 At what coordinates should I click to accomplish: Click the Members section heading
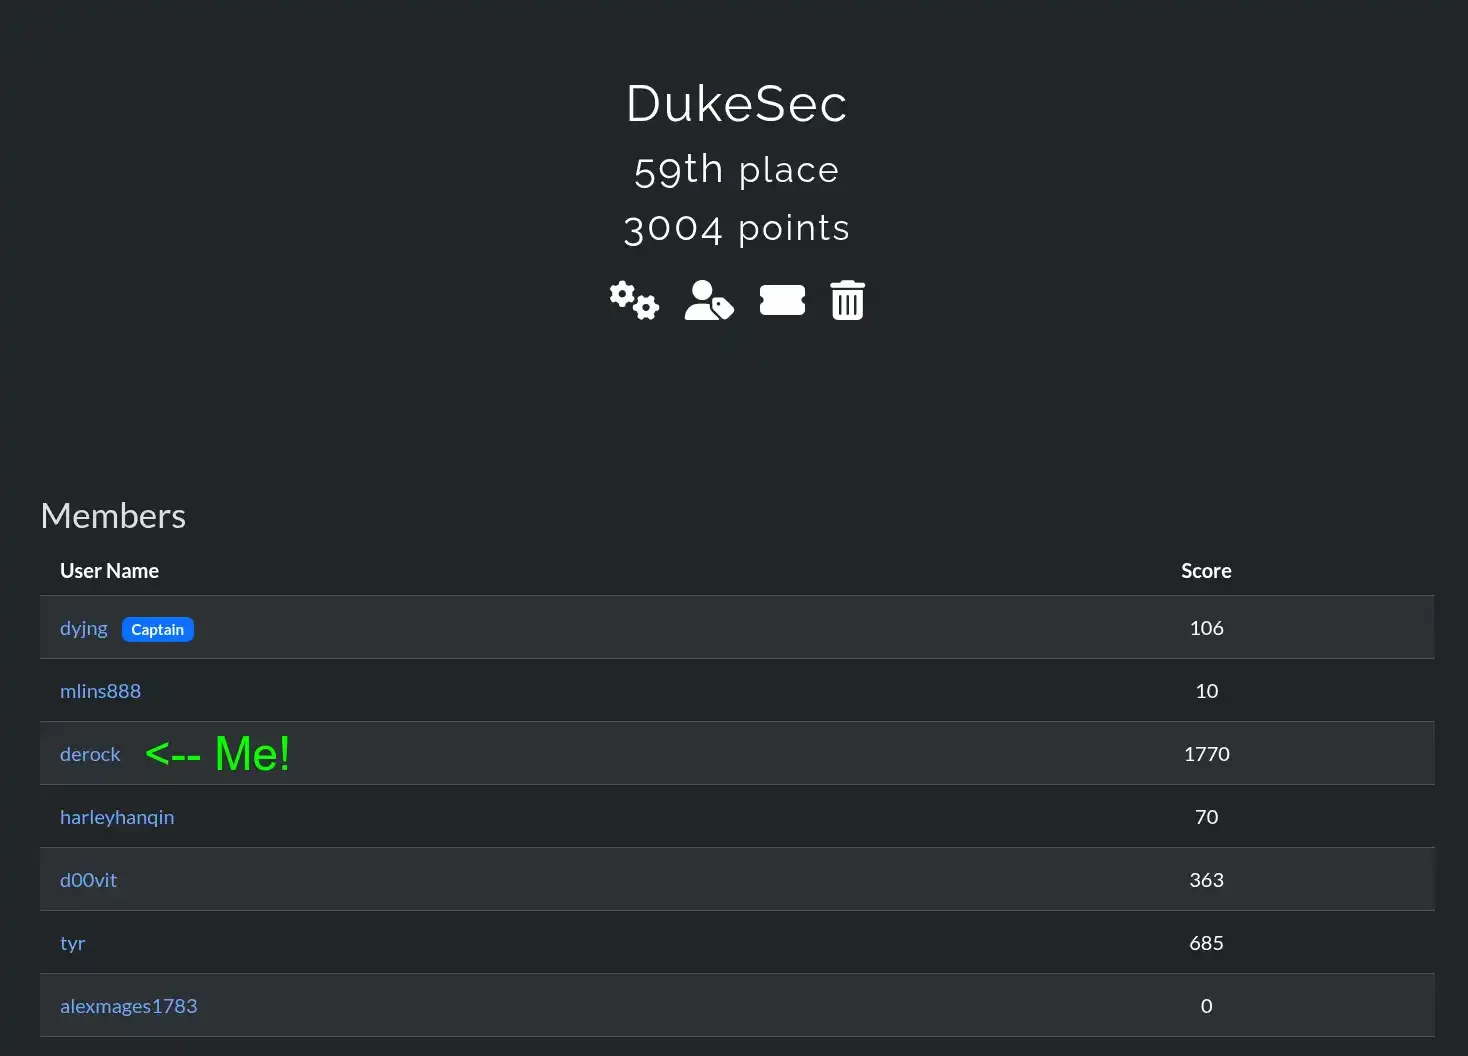(113, 516)
